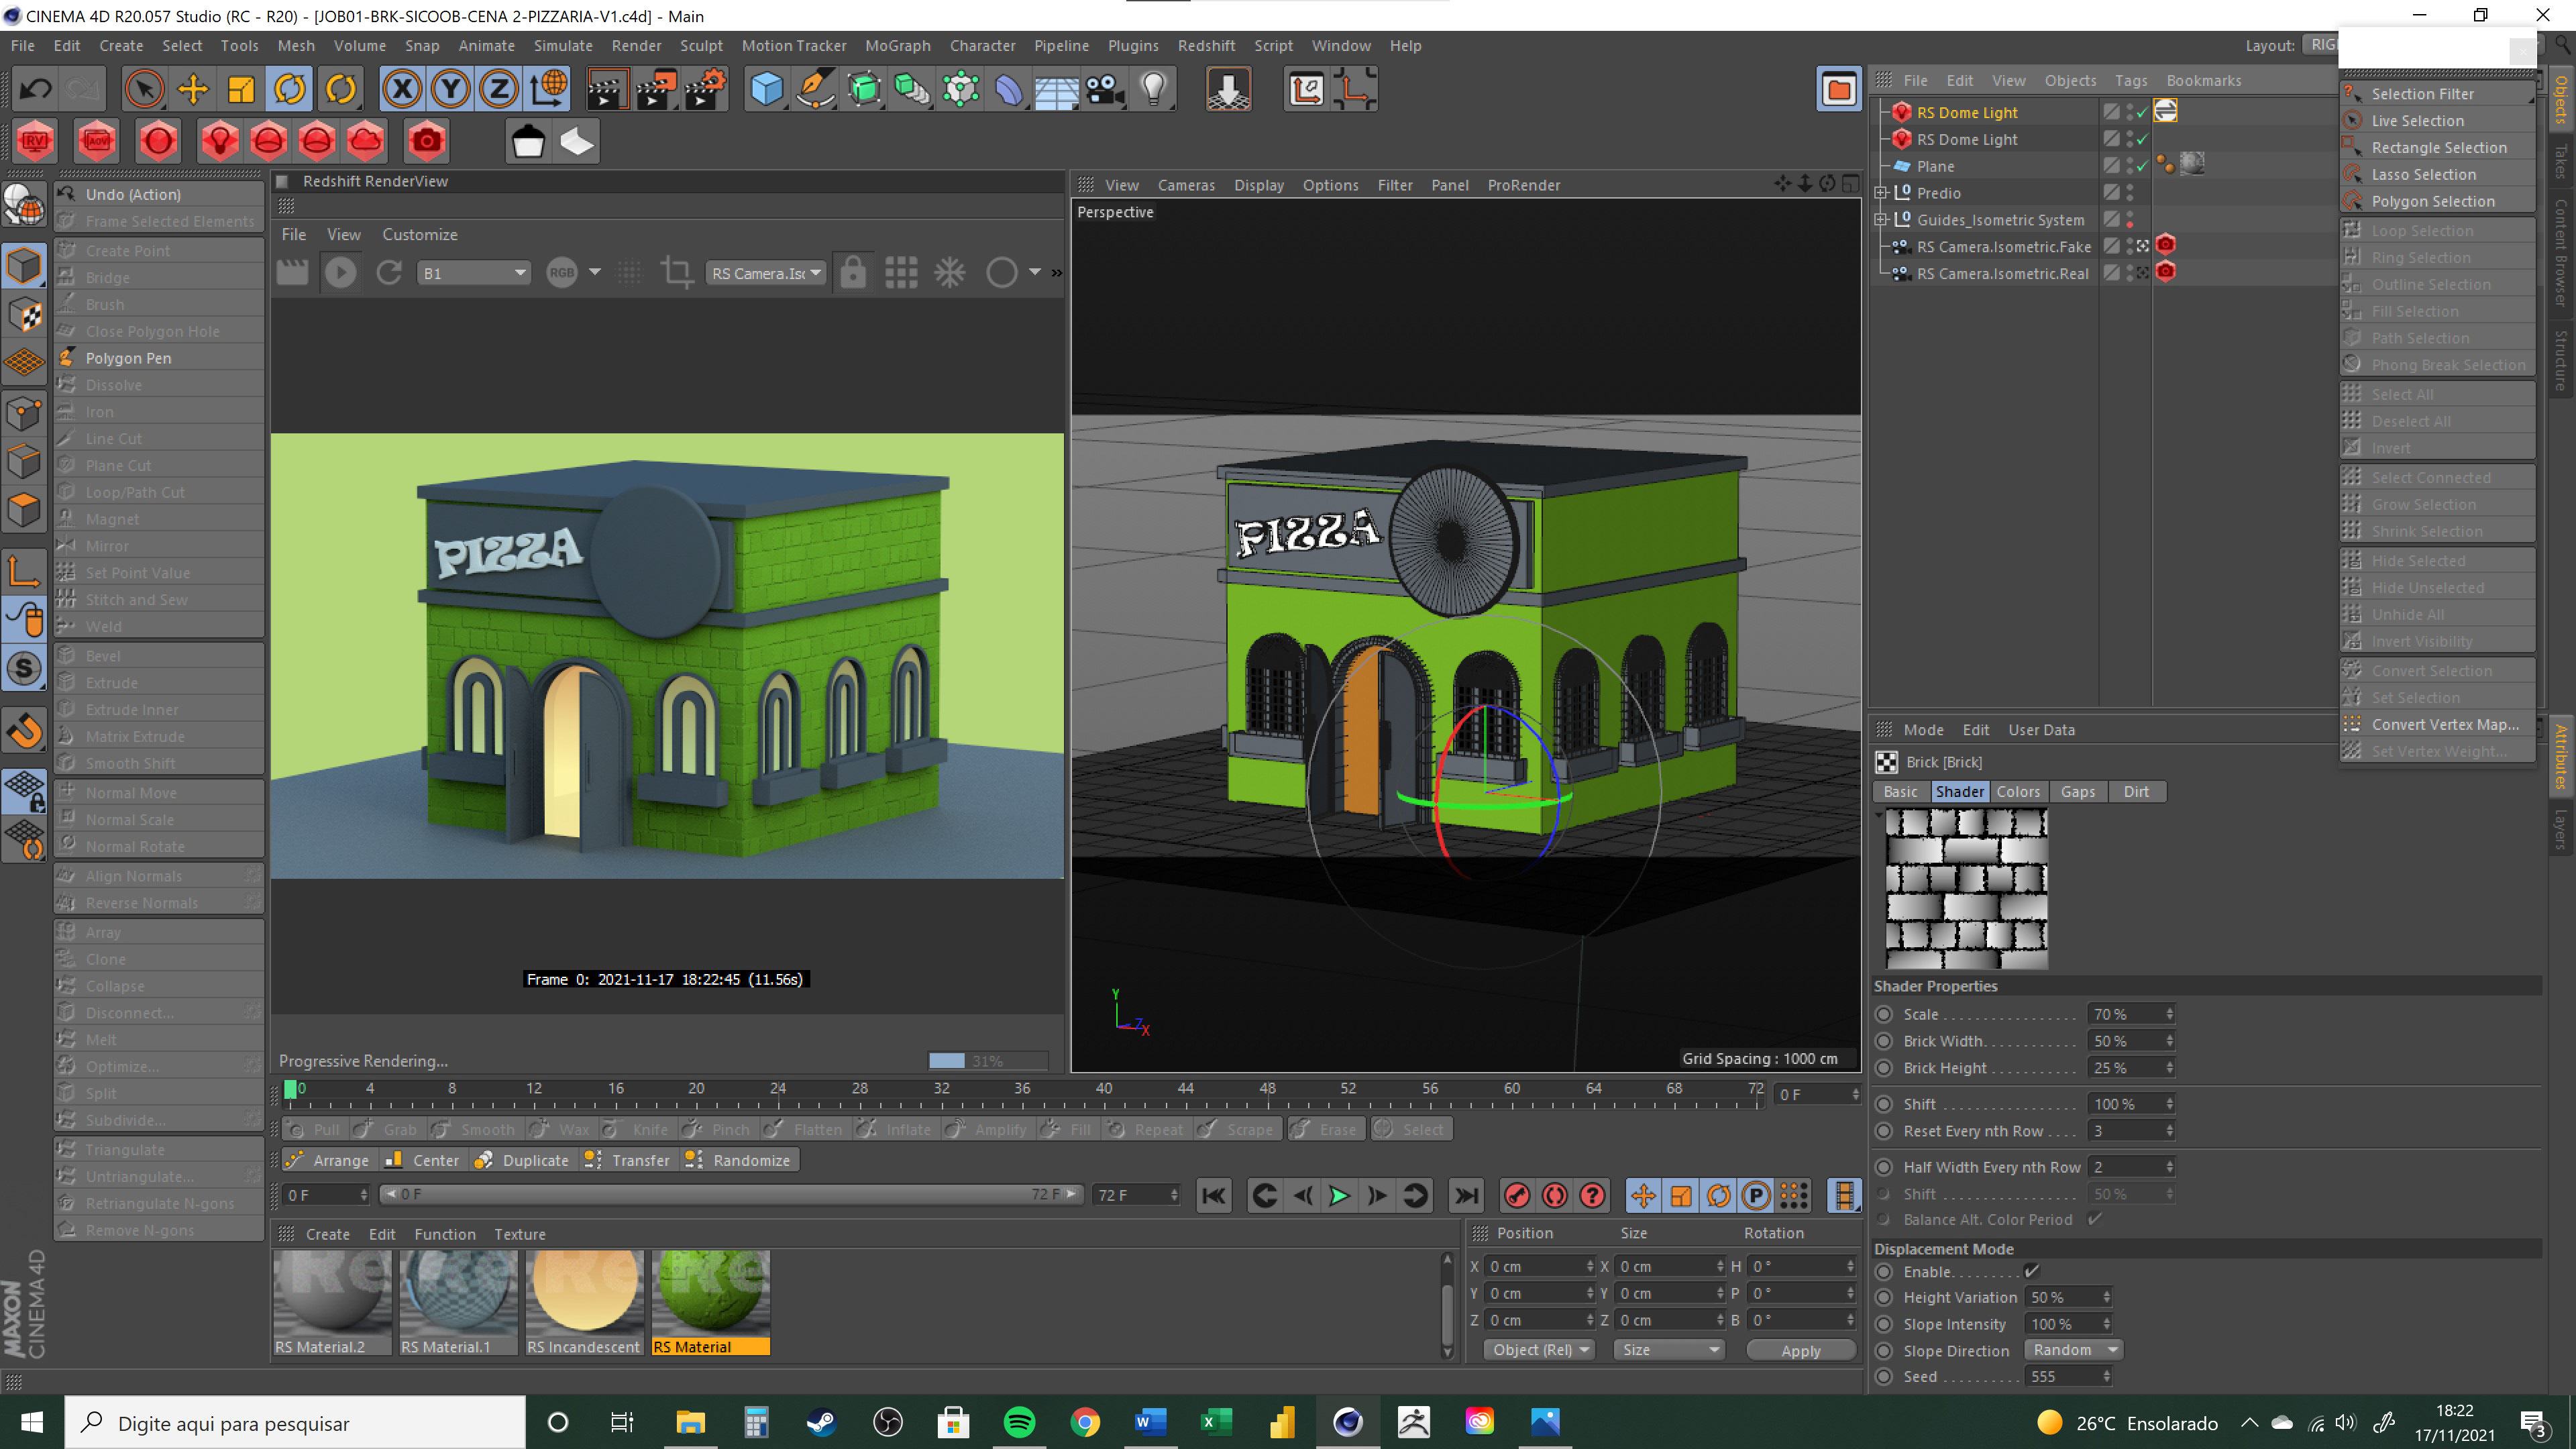
Task: Click the Windows search box in taskbar
Action: [296, 1422]
